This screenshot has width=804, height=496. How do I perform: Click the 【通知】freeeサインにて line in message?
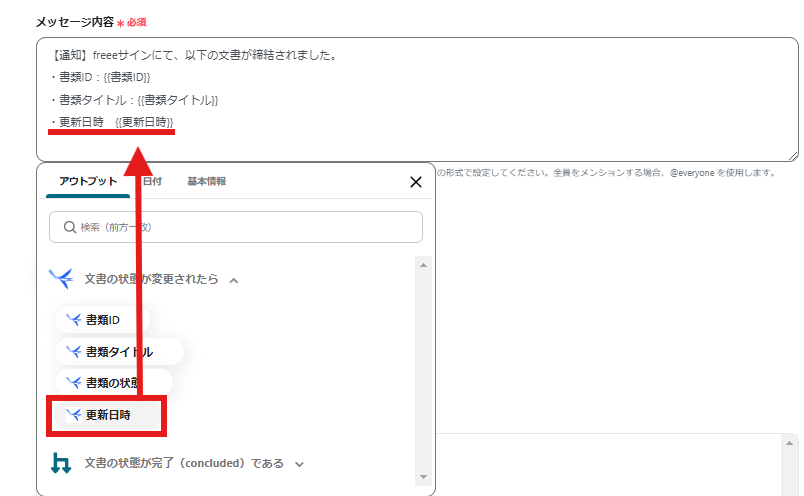[194, 55]
